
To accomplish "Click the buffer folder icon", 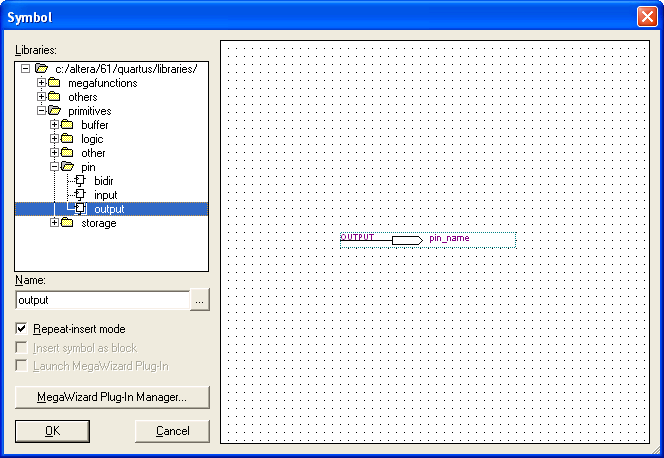I will coord(68,125).
